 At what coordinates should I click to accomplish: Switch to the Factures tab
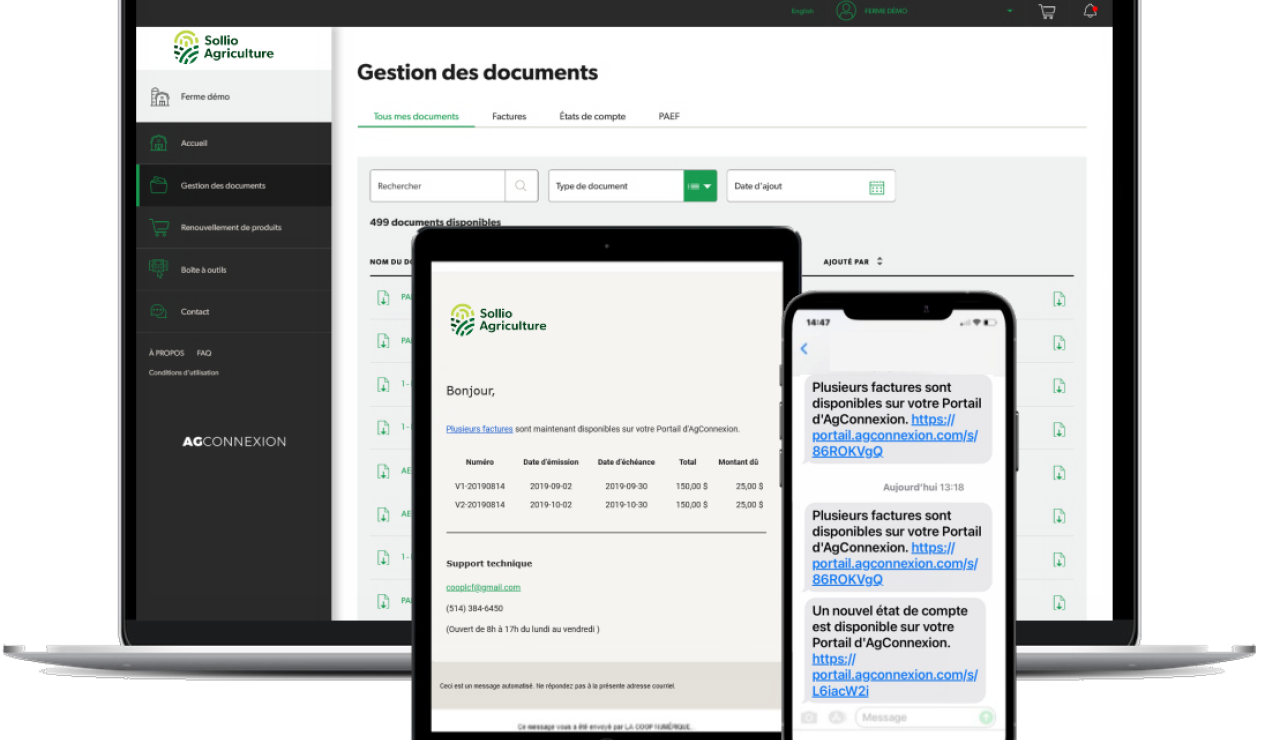click(x=509, y=117)
